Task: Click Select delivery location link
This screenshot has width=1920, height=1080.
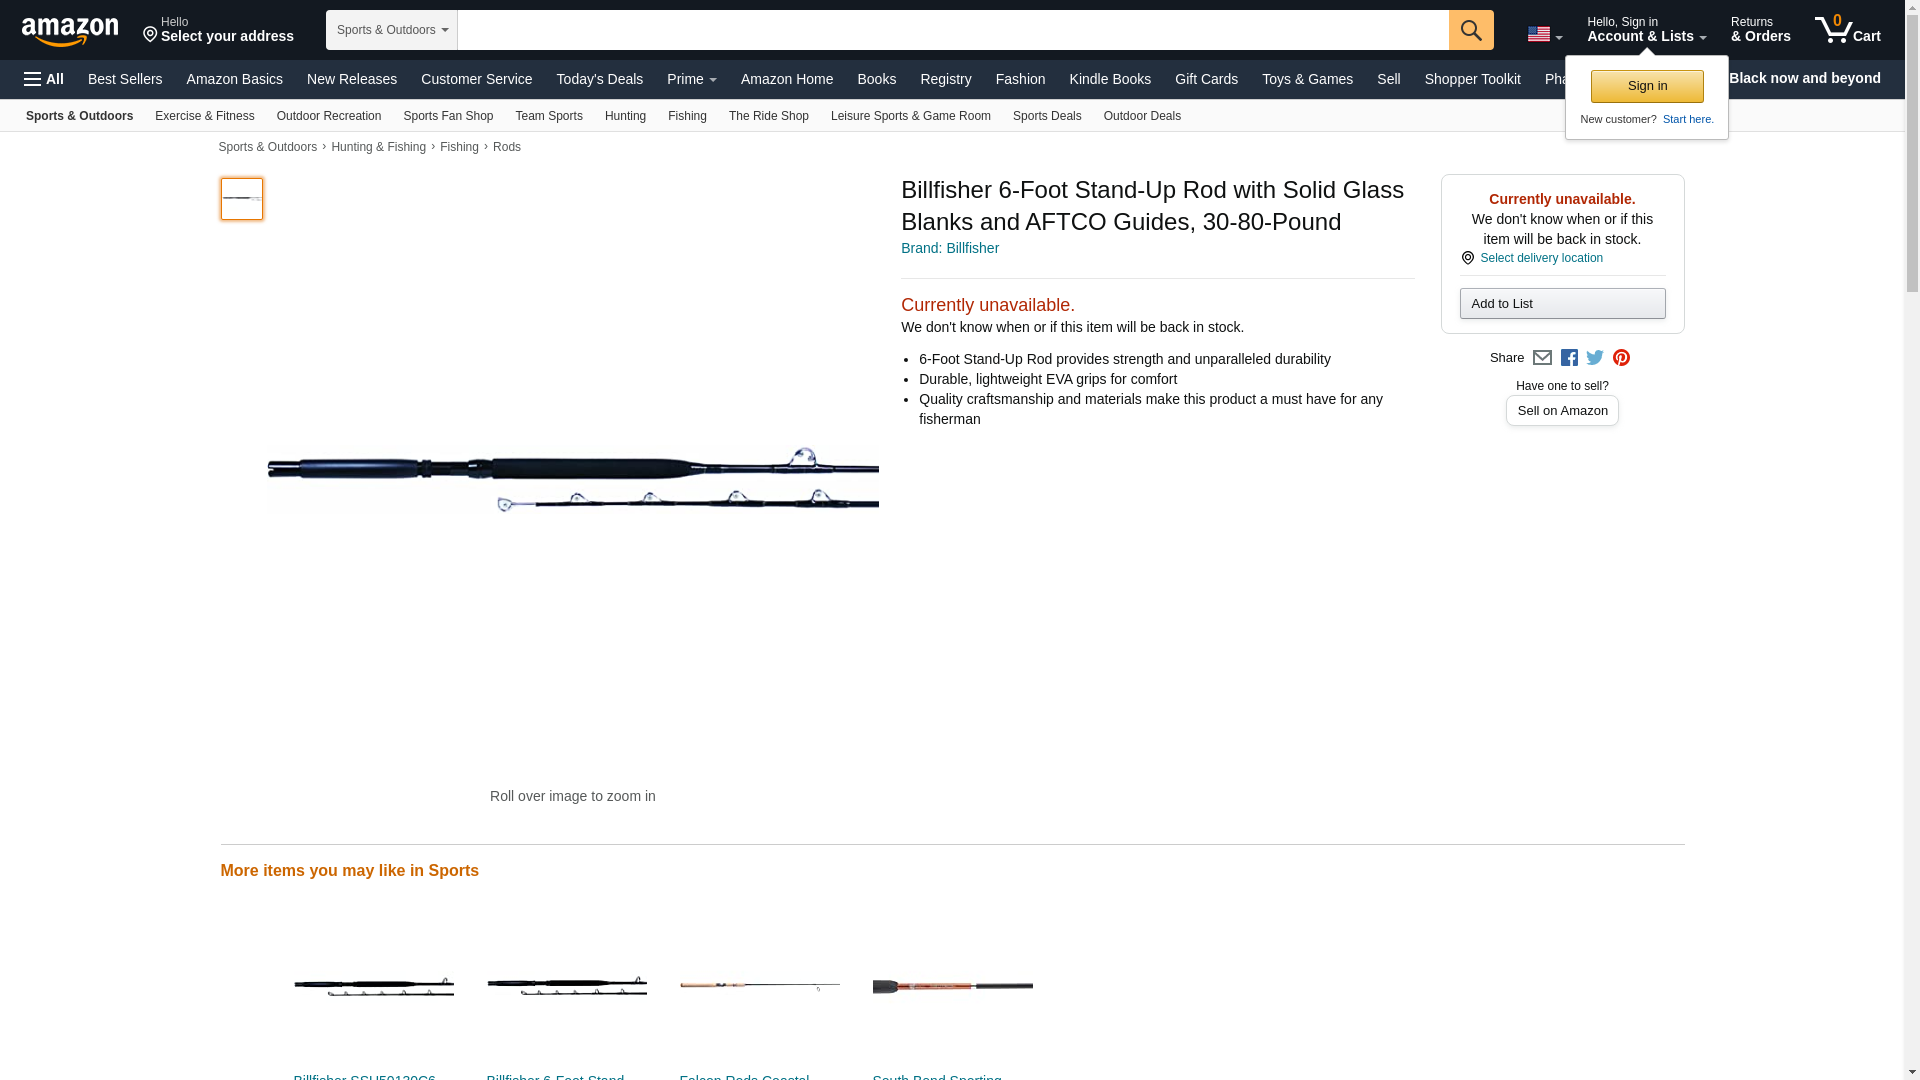Action: point(1540,258)
